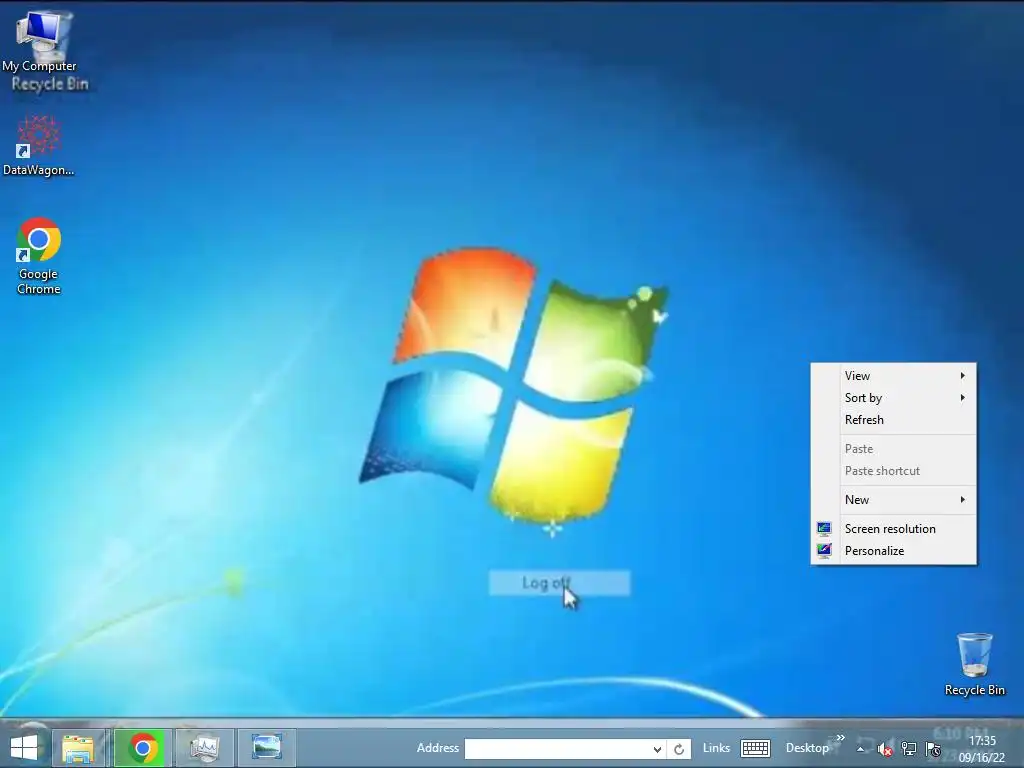Refresh the Address toolbar
This screenshot has height=768, width=1024.
(x=679, y=749)
